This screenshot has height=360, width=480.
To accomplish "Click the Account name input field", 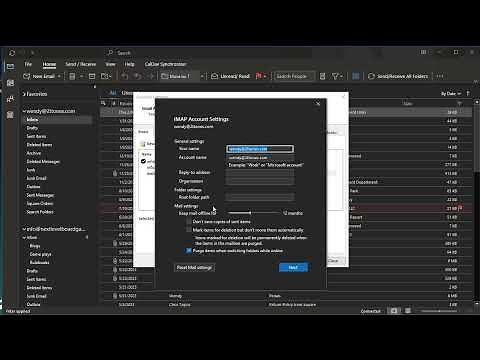I will coord(260,157).
